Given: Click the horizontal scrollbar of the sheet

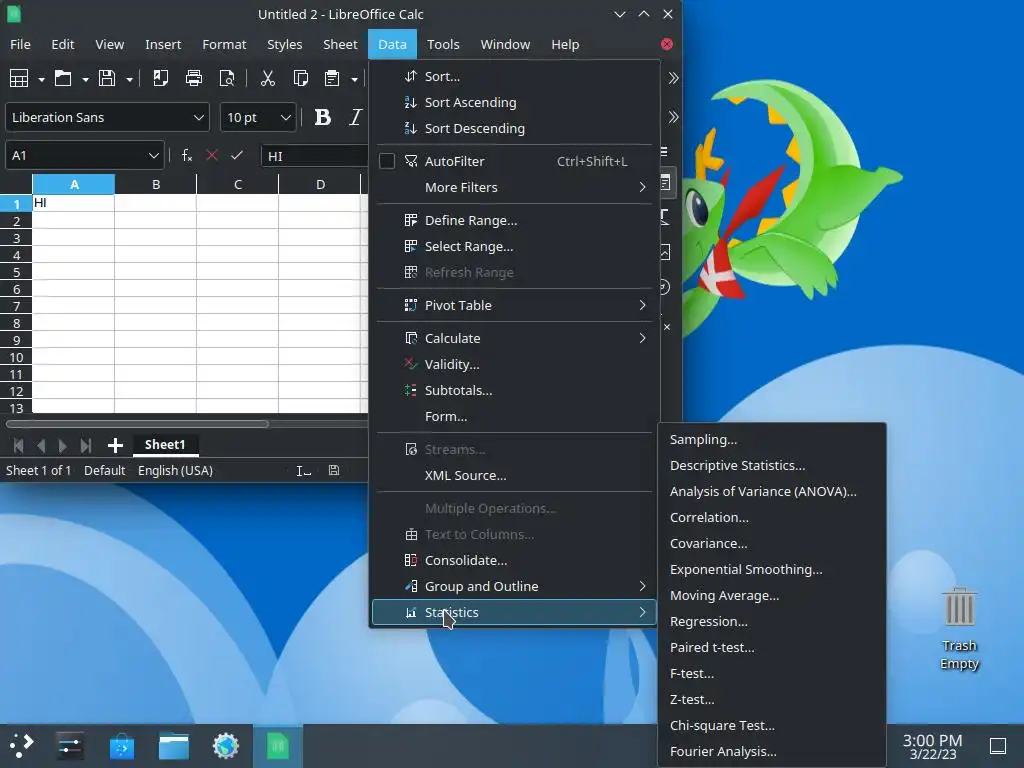Looking at the screenshot, I should [137, 424].
